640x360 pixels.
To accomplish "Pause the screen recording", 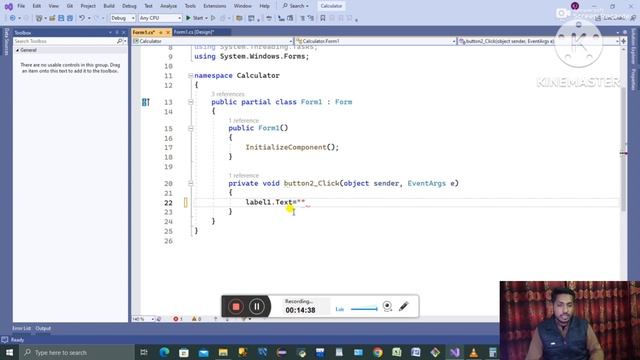I will coord(257,306).
